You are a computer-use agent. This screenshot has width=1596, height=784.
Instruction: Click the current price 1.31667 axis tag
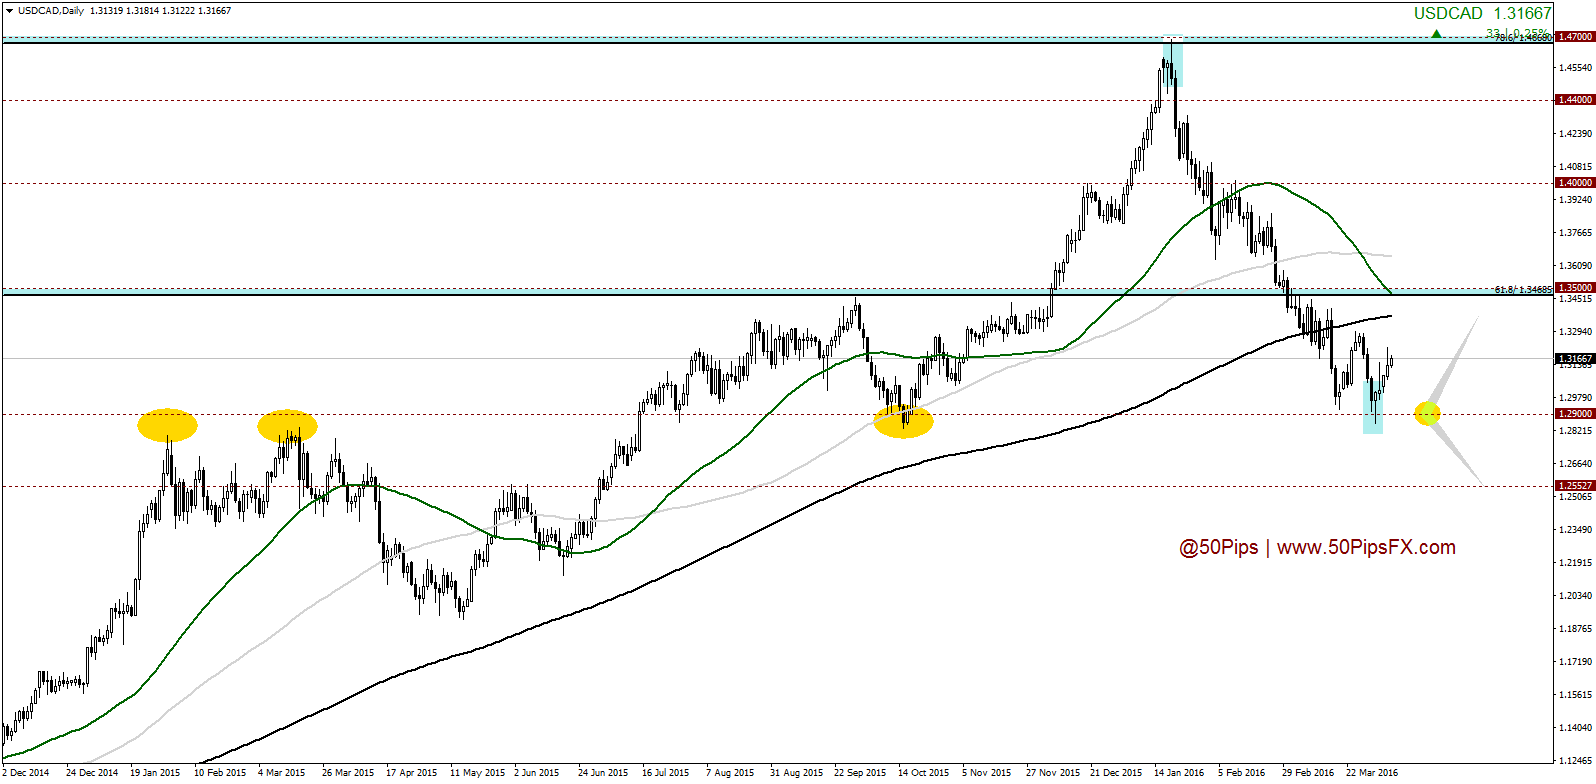(1575, 358)
